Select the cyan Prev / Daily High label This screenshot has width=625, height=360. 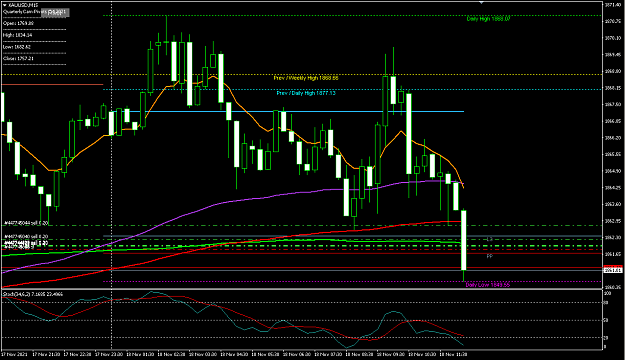306,93
